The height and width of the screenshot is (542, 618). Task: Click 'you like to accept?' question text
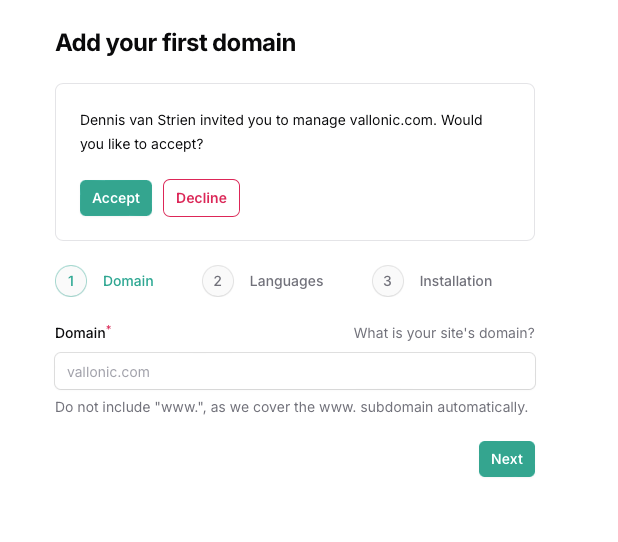[141, 144]
